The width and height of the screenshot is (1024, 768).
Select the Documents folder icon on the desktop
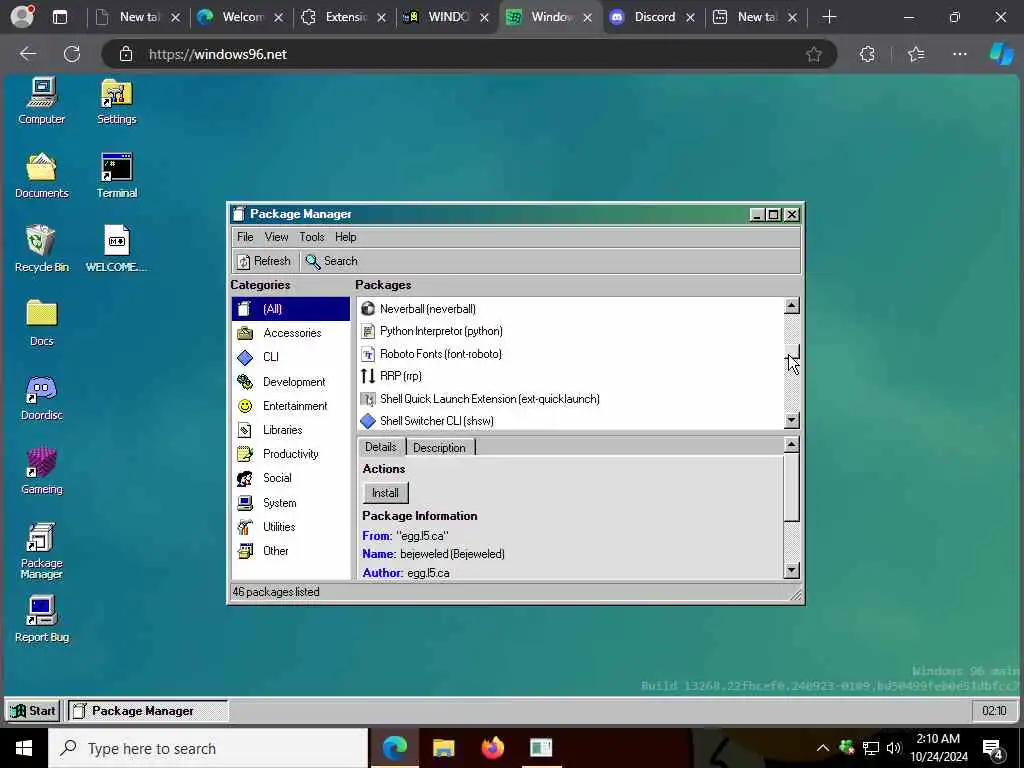point(41,175)
